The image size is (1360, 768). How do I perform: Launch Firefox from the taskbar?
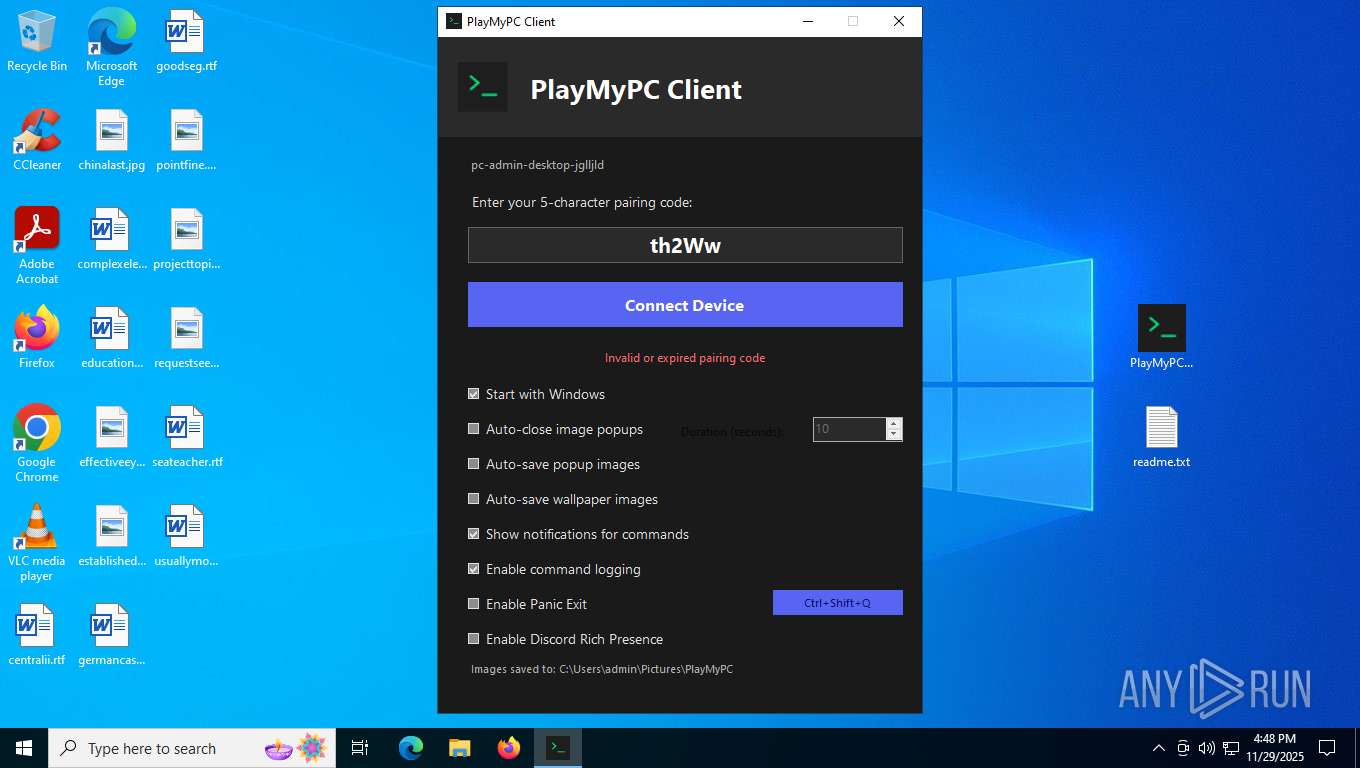click(509, 748)
